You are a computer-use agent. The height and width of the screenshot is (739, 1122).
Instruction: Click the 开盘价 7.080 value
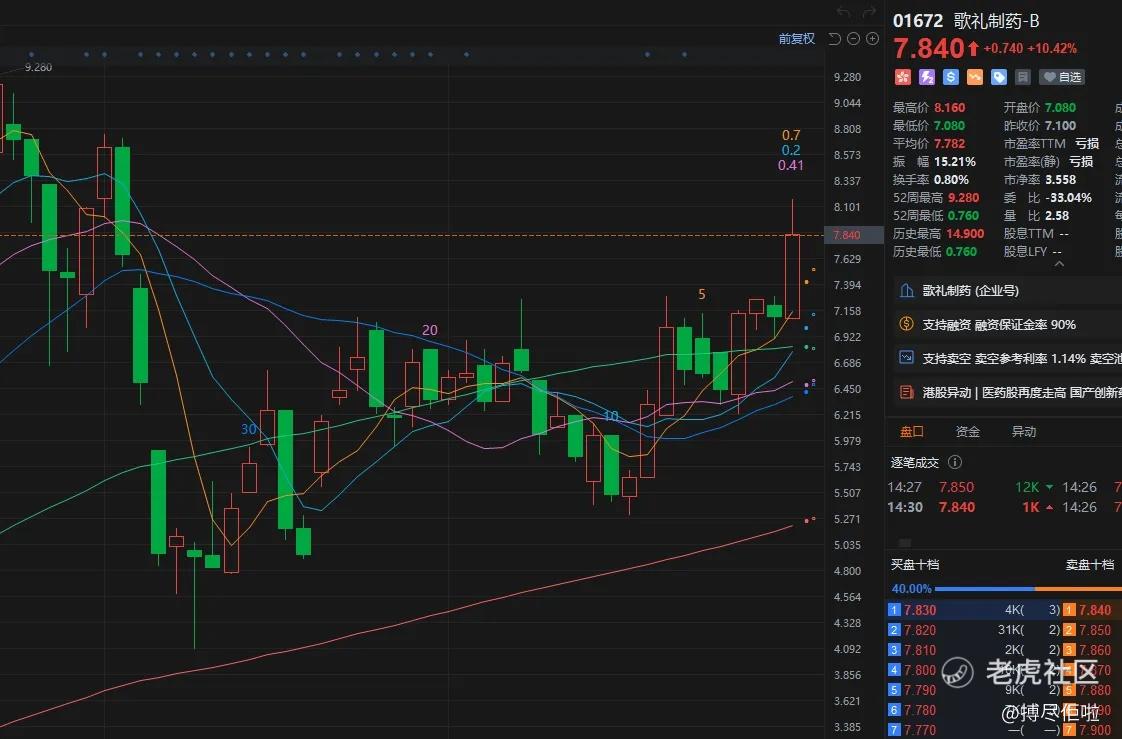(x=1060, y=107)
